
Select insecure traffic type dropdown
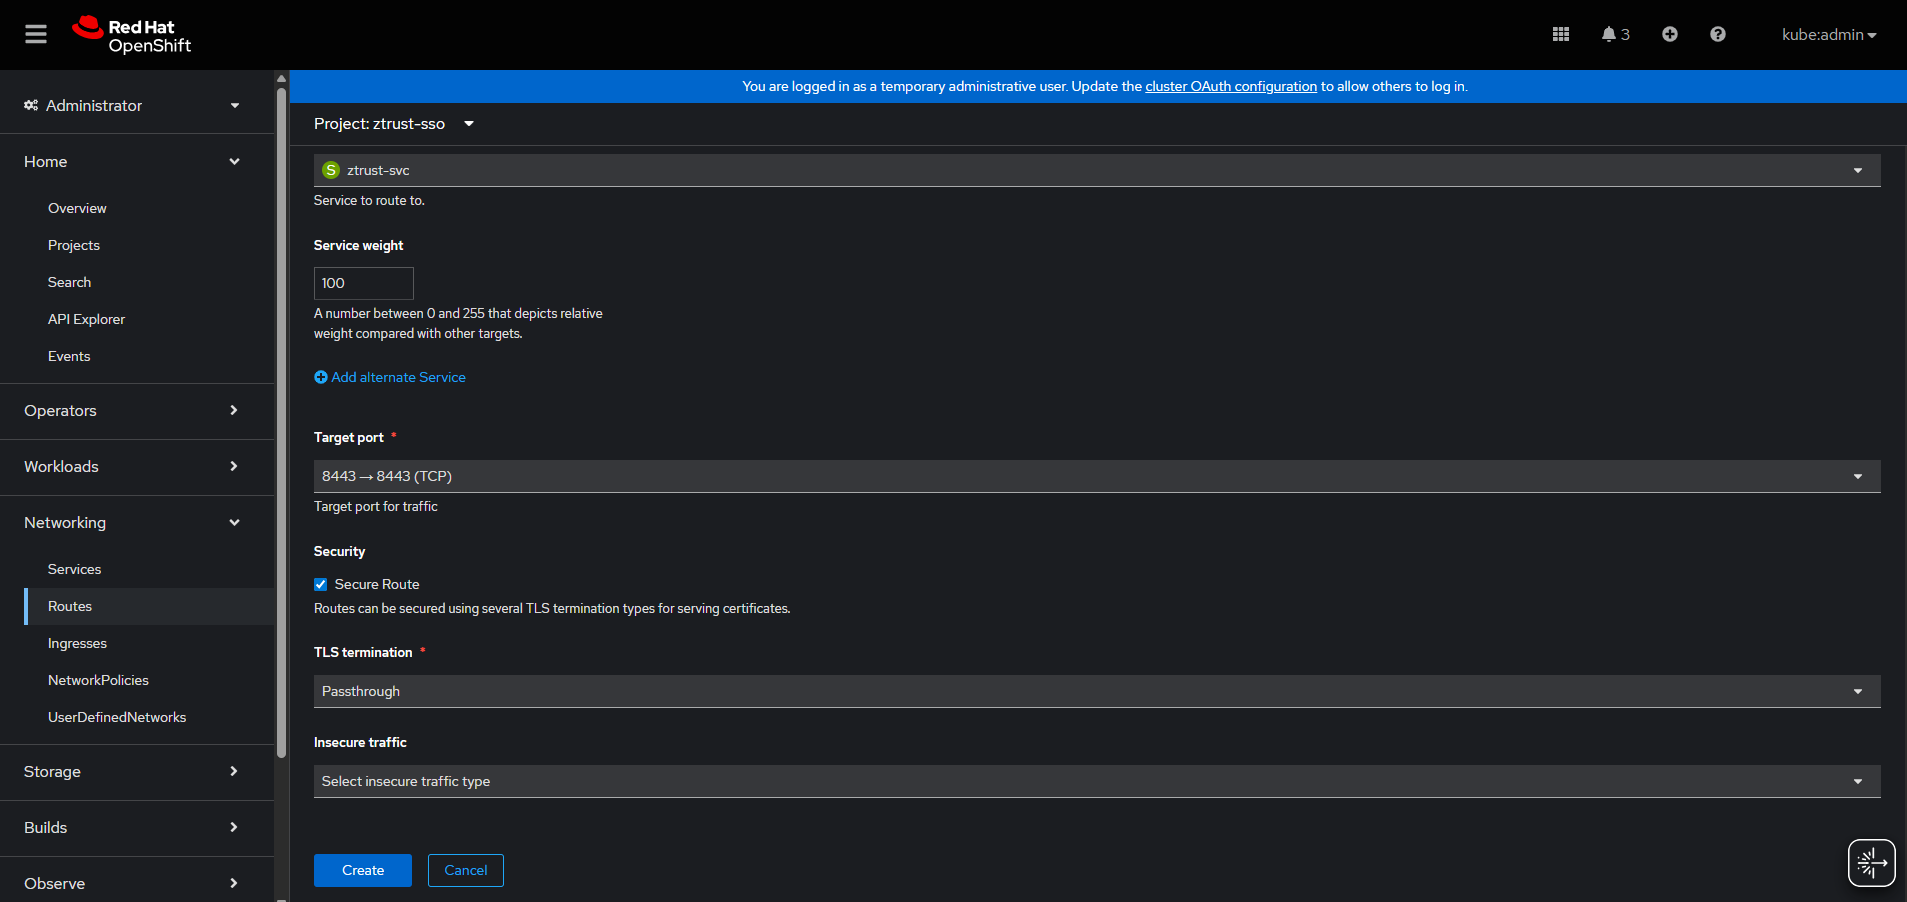pyautogui.click(x=1096, y=782)
